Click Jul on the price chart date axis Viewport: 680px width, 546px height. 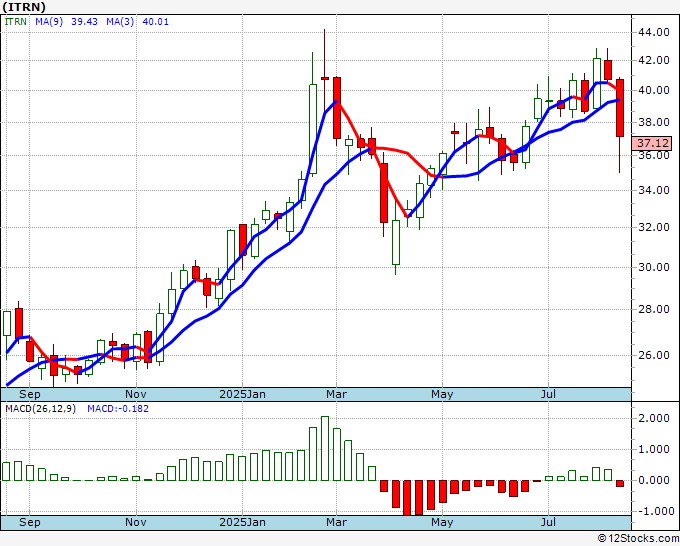[549, 394]
